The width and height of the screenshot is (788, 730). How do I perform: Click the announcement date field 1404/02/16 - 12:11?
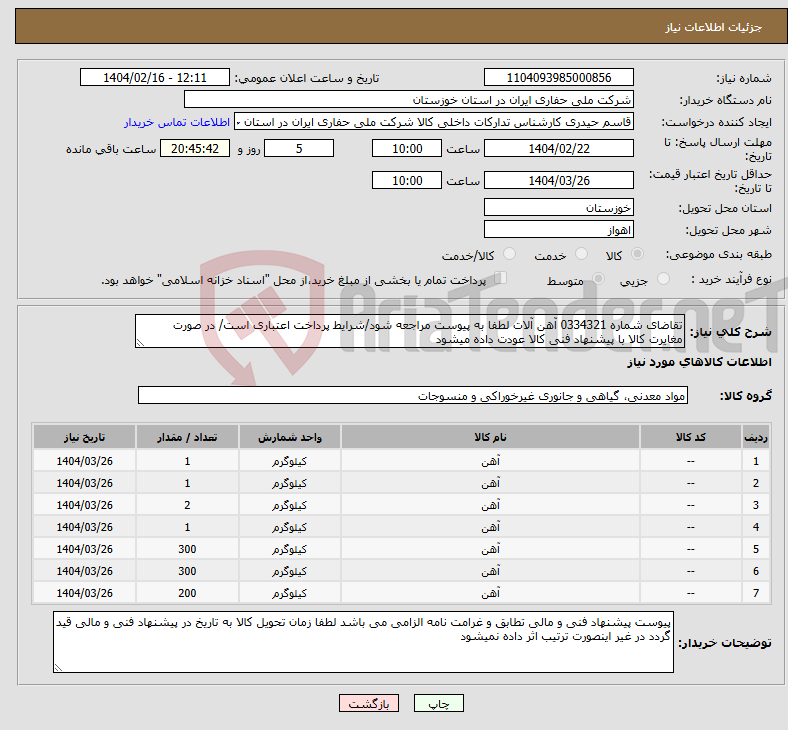click(155, 77)
